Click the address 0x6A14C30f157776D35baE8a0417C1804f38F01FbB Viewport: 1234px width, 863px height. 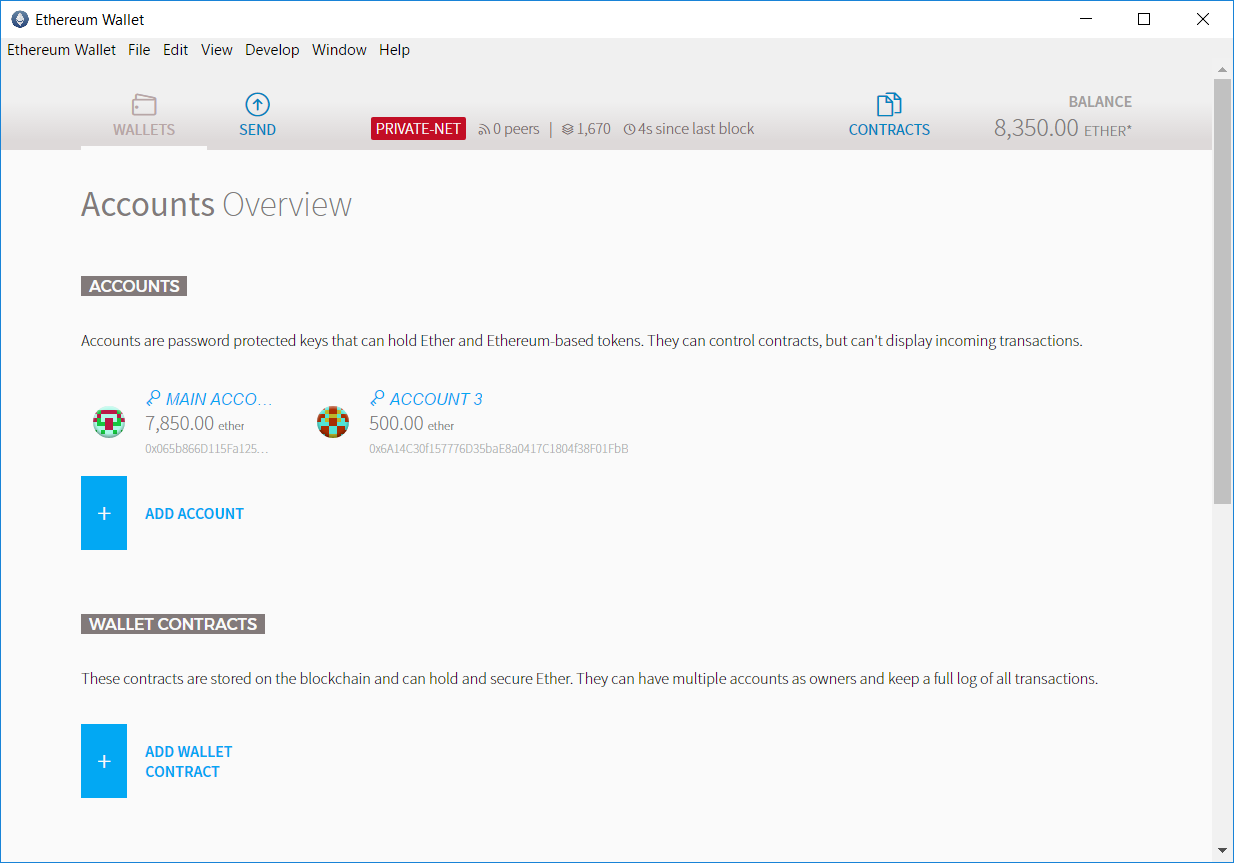click(499, 449)
